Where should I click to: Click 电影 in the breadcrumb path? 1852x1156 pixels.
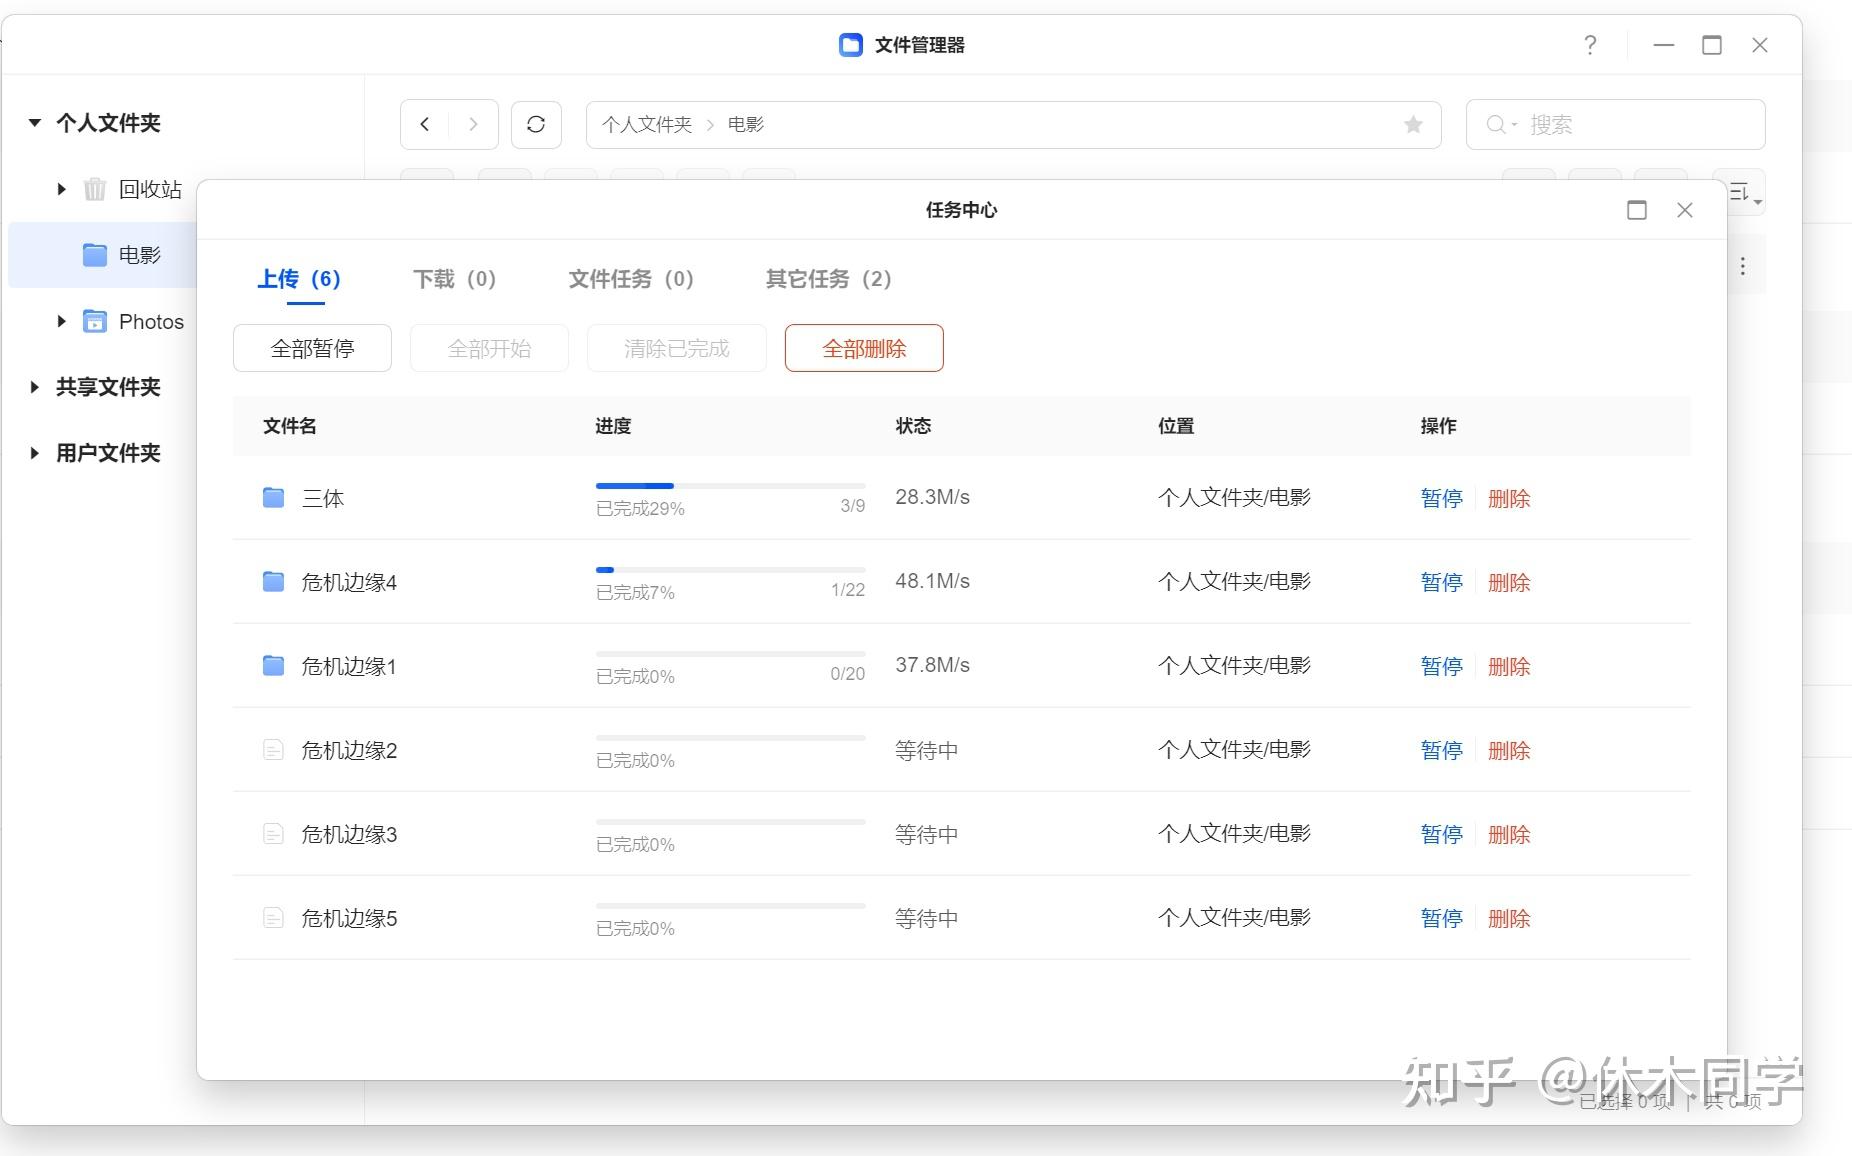pyautogui.click(x=746, y=124)
